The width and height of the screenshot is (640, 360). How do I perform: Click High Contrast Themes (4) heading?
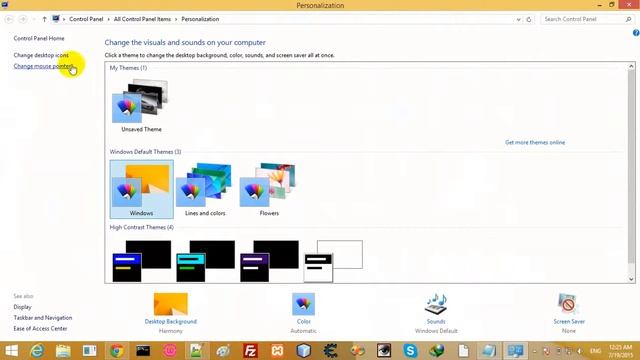point(142,227)
